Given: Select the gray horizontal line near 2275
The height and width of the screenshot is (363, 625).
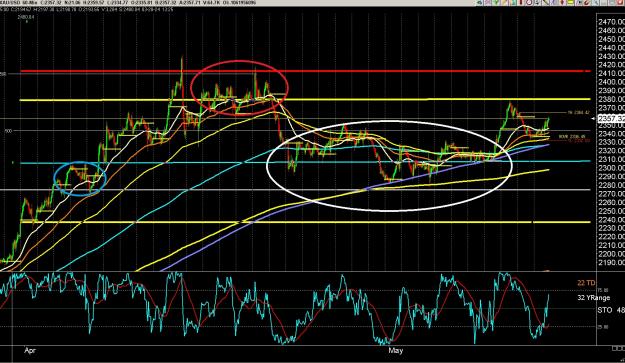Looking at the screenshot, I should [297, 189].
